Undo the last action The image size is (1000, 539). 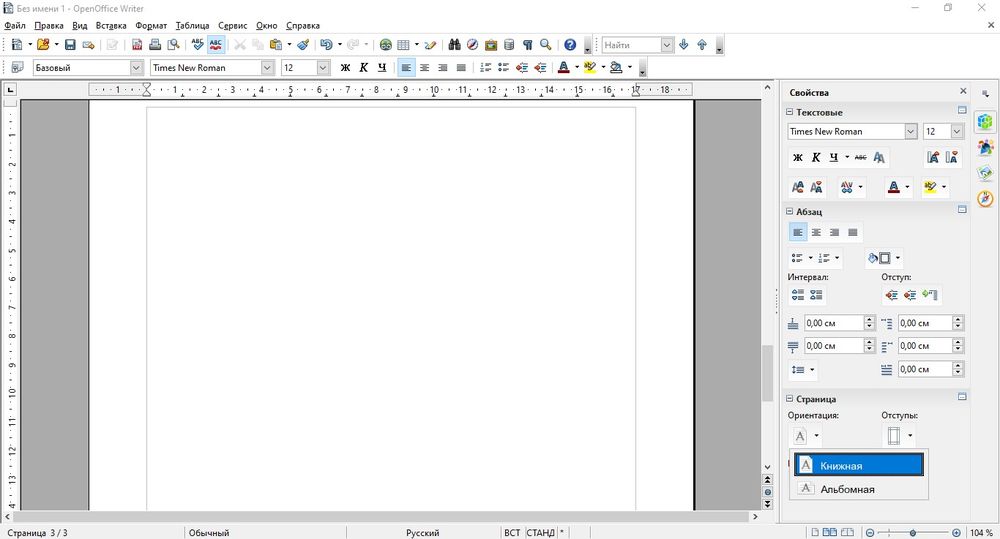click(x=326, y=45)
